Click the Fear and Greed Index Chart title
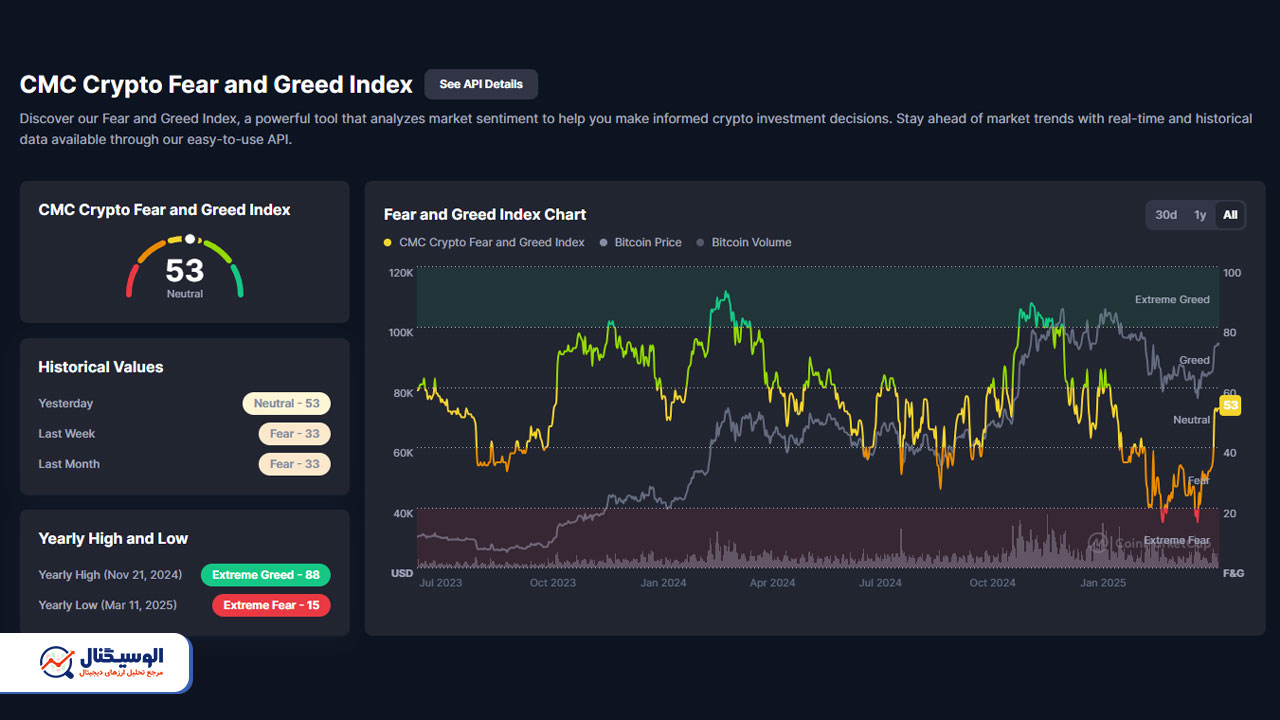 tap(485, 214)
